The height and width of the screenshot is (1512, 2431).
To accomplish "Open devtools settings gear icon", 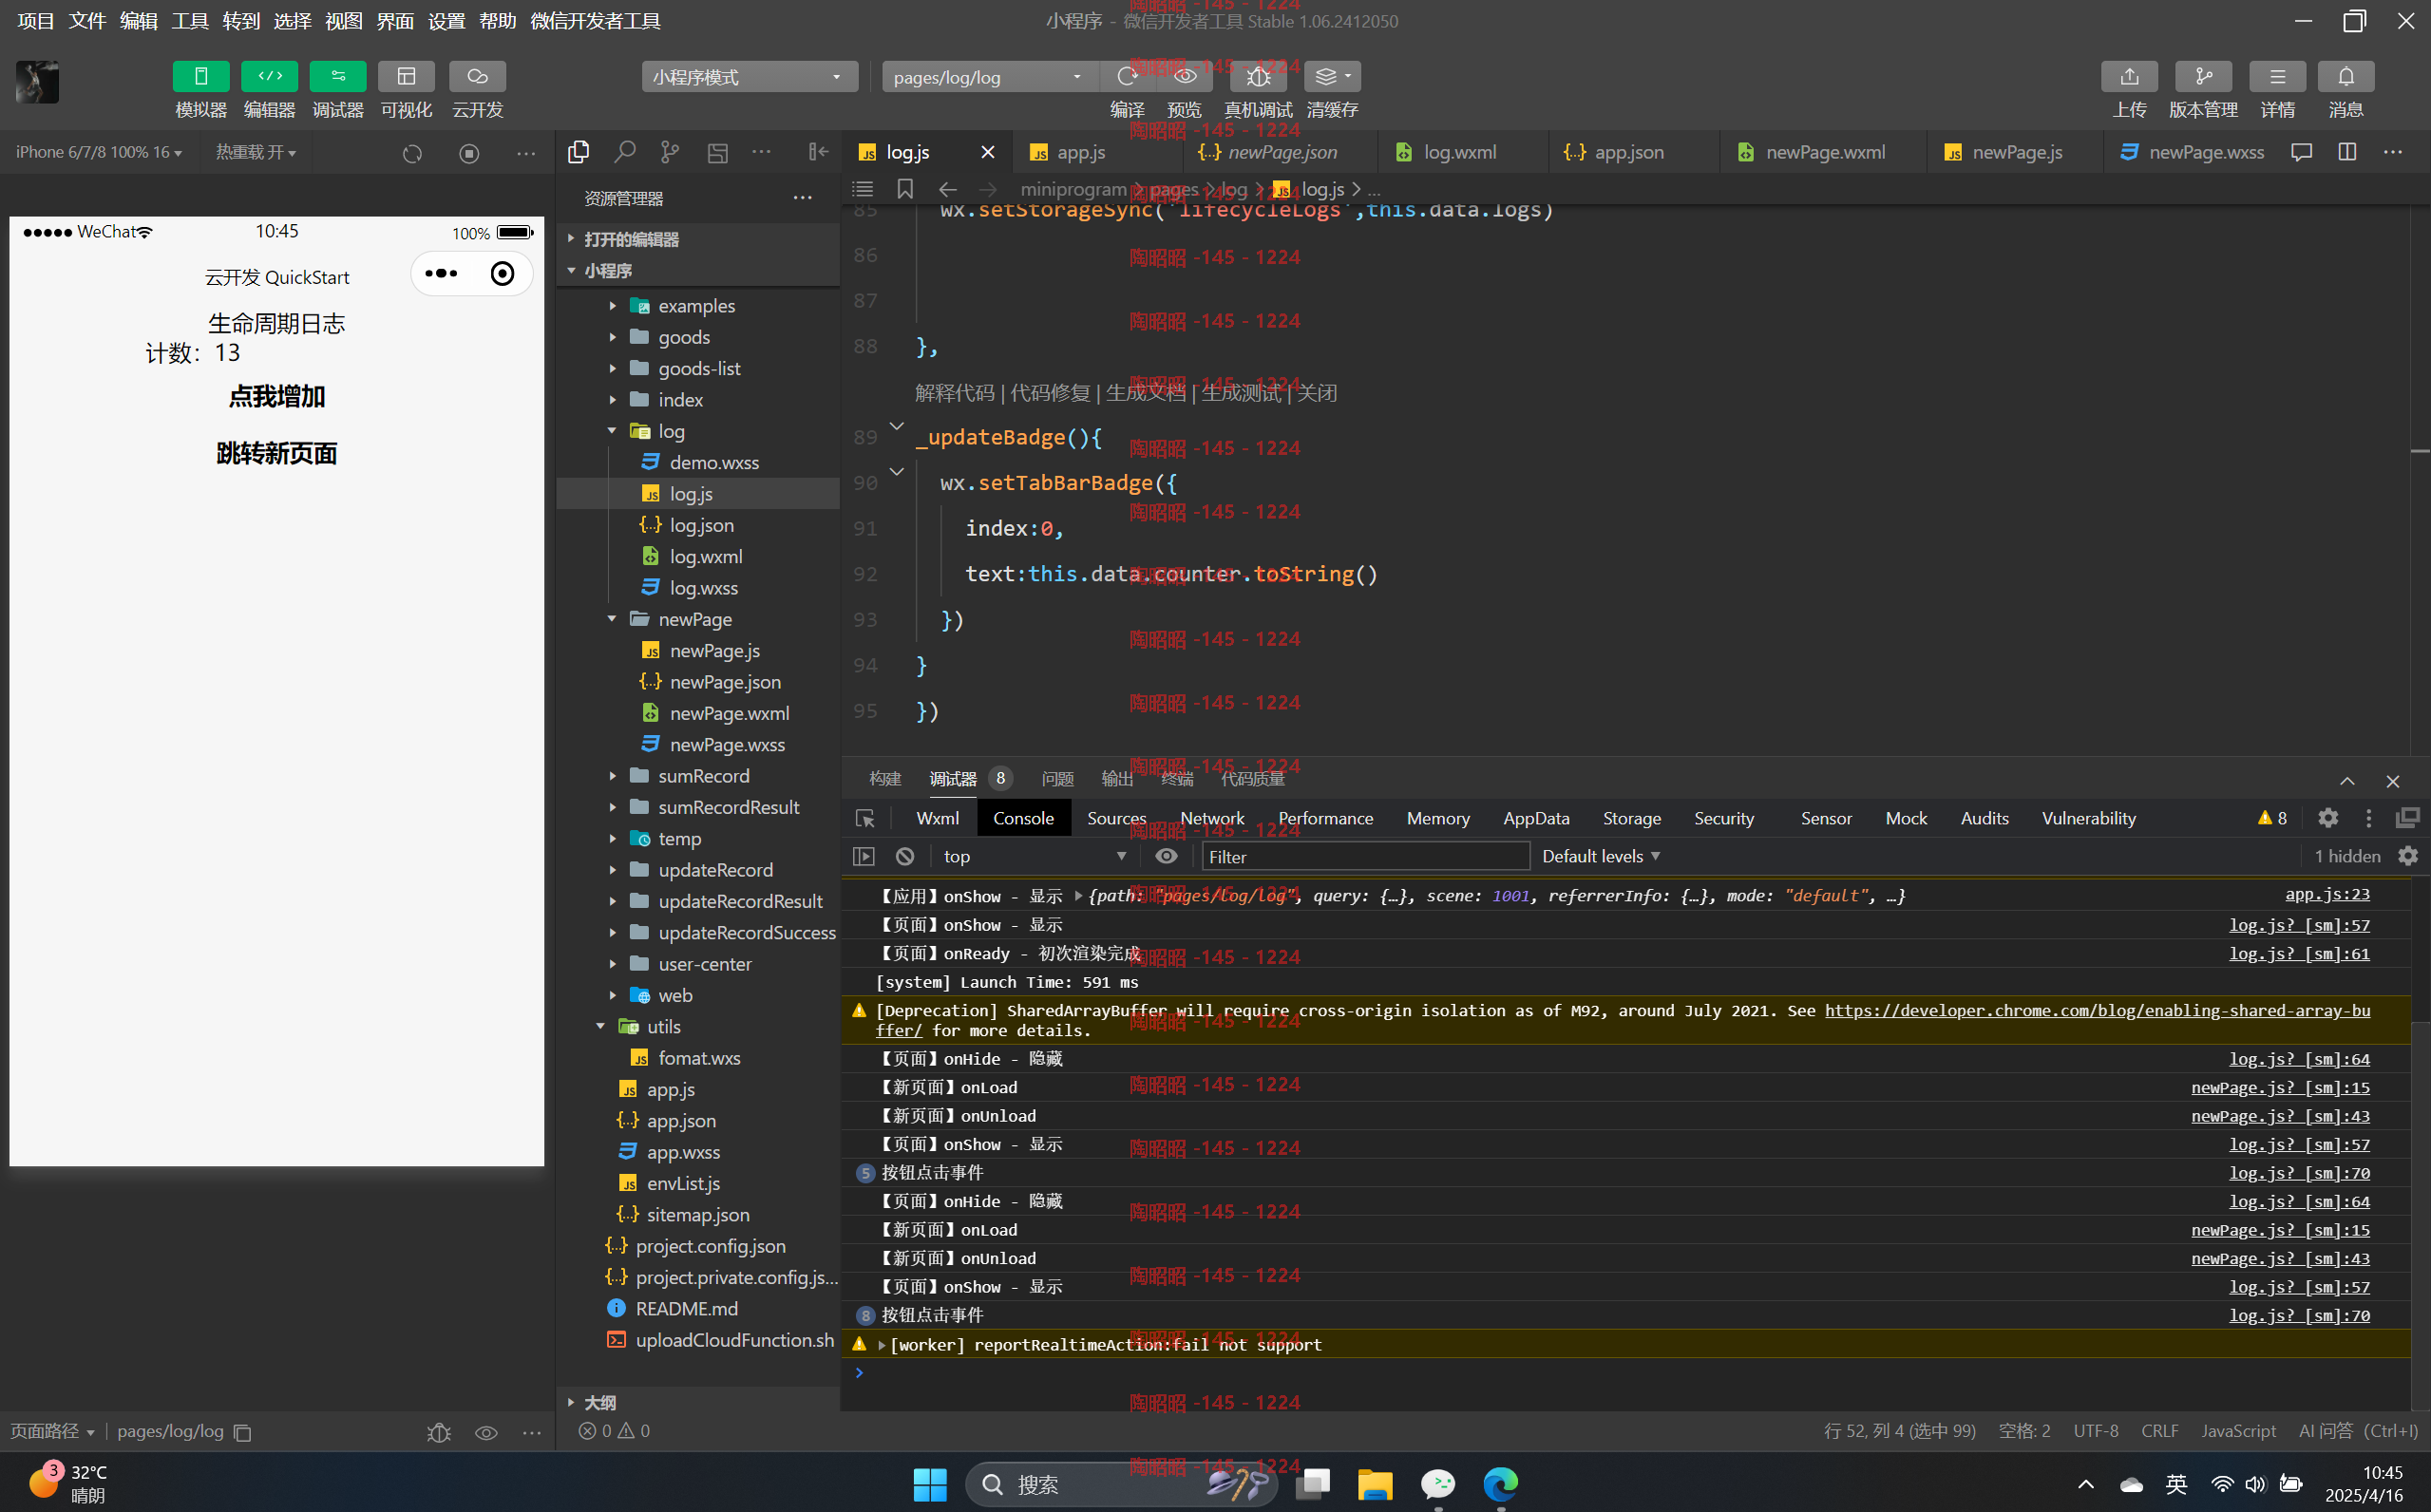I will click(2328, 818).
